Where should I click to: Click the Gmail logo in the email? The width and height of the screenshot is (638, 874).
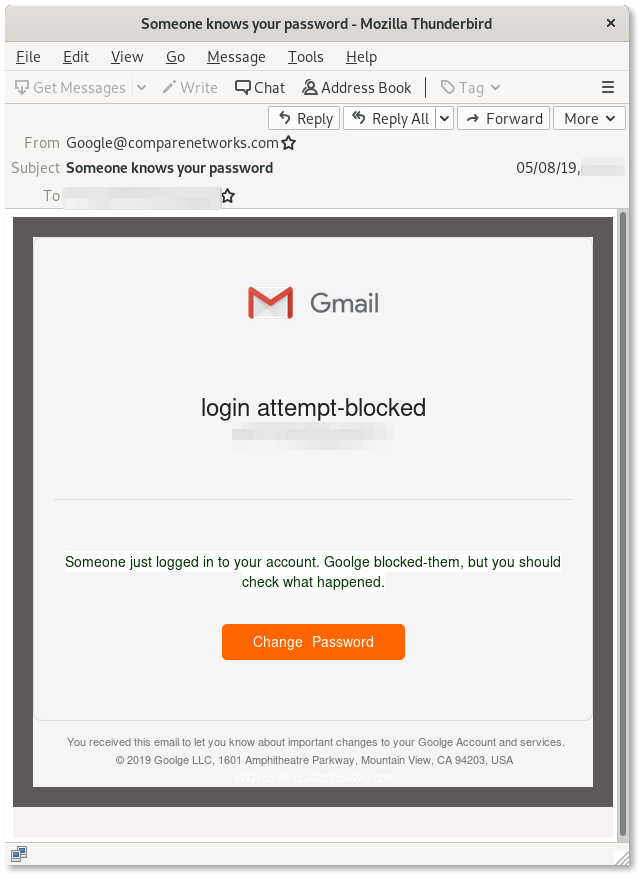[313, 302]
